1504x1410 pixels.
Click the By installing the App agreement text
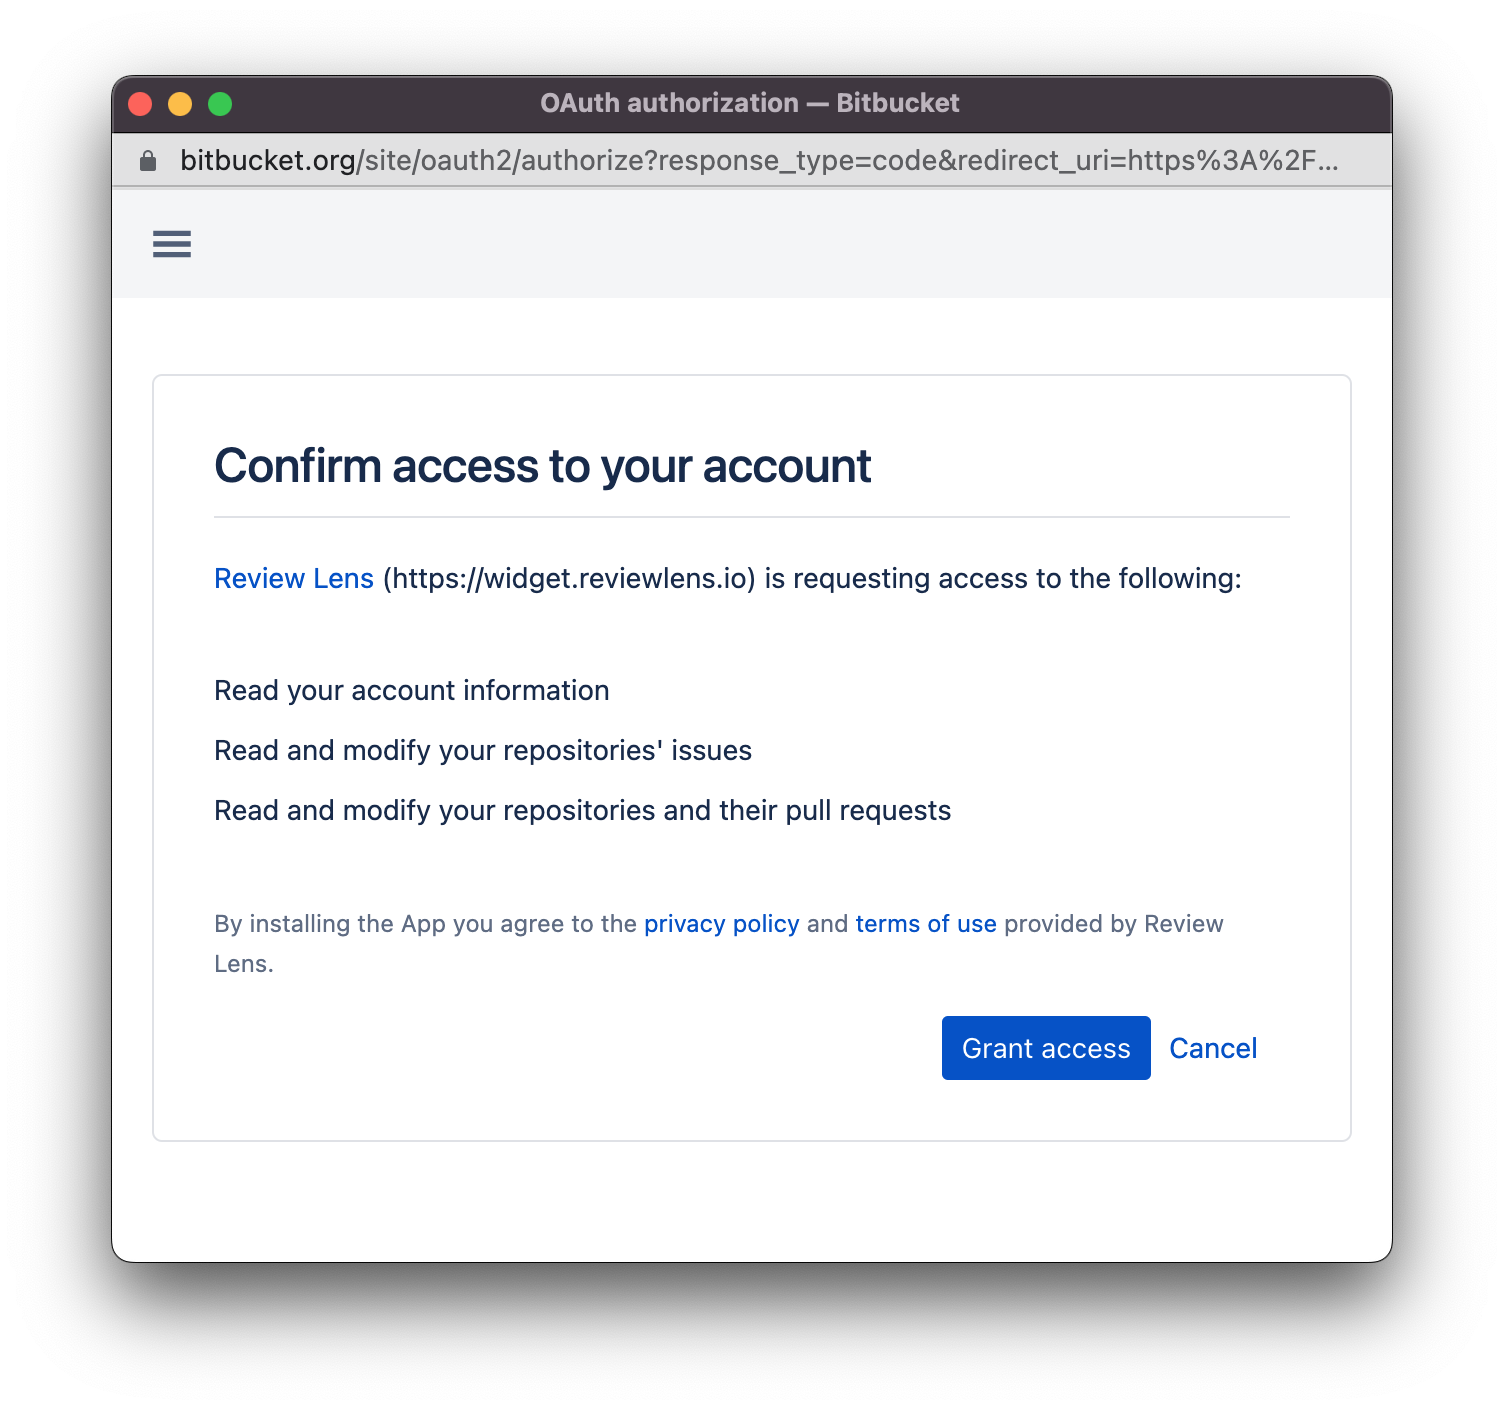tap(425, 924)
